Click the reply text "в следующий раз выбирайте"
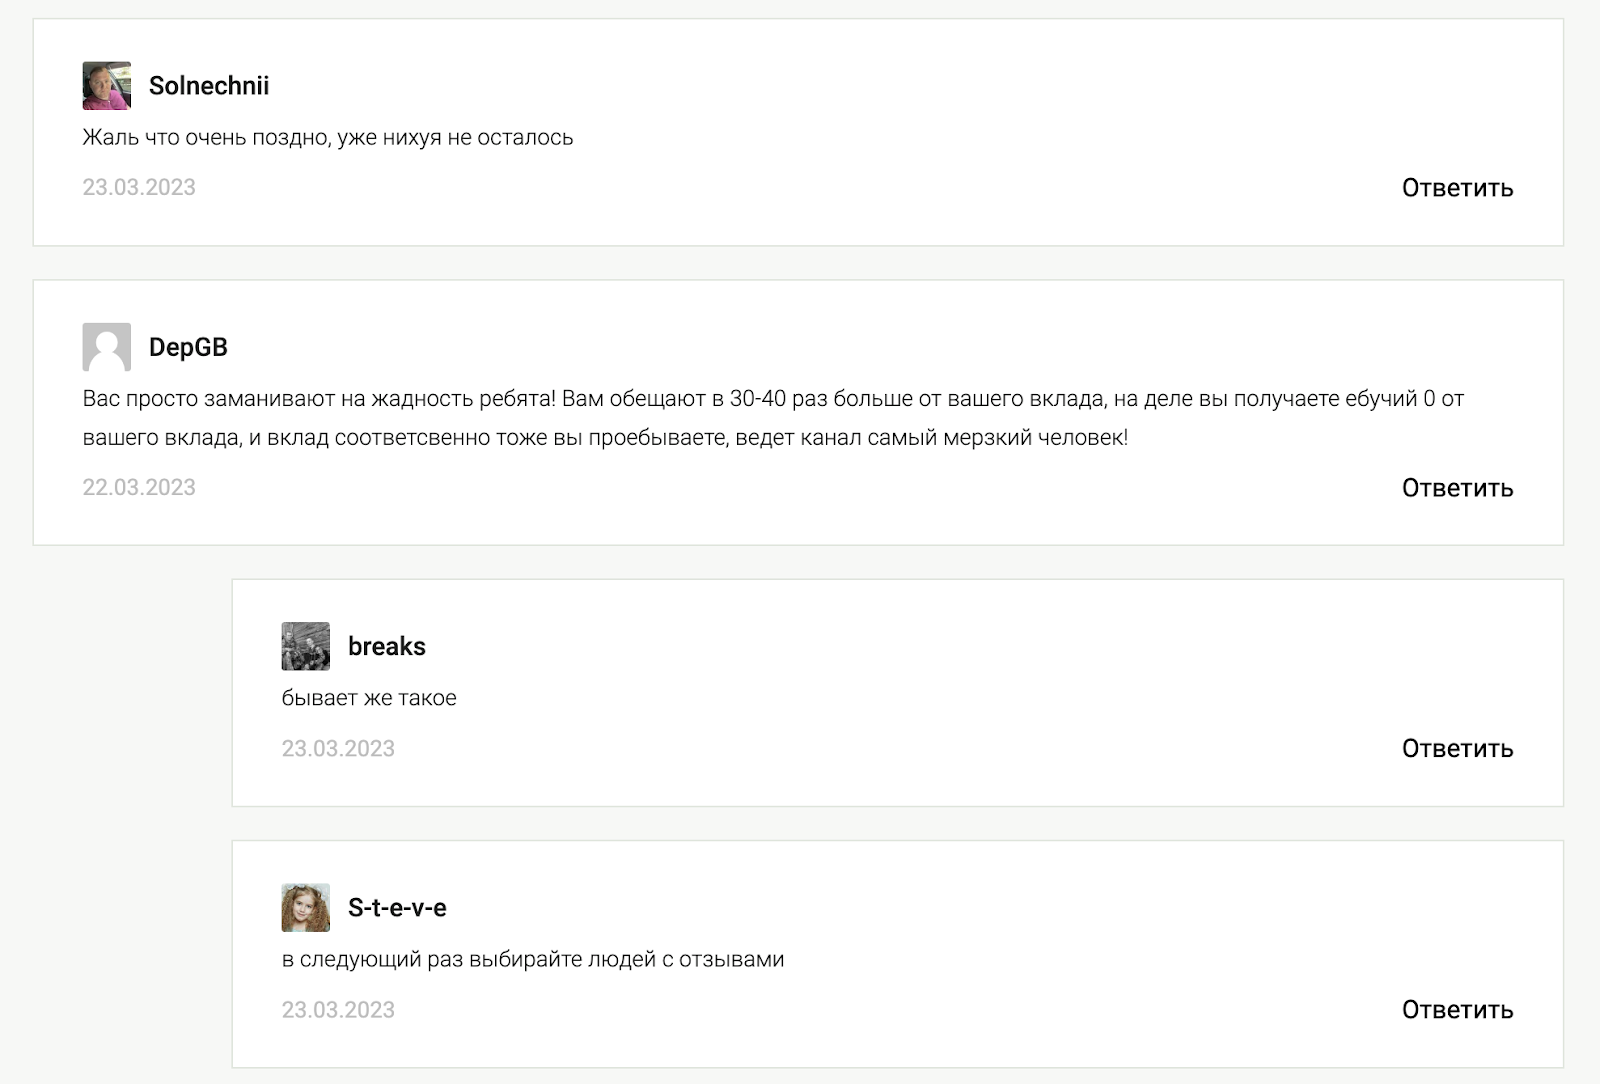Viewport: 1600px width, 1084px height. (533, 959)
